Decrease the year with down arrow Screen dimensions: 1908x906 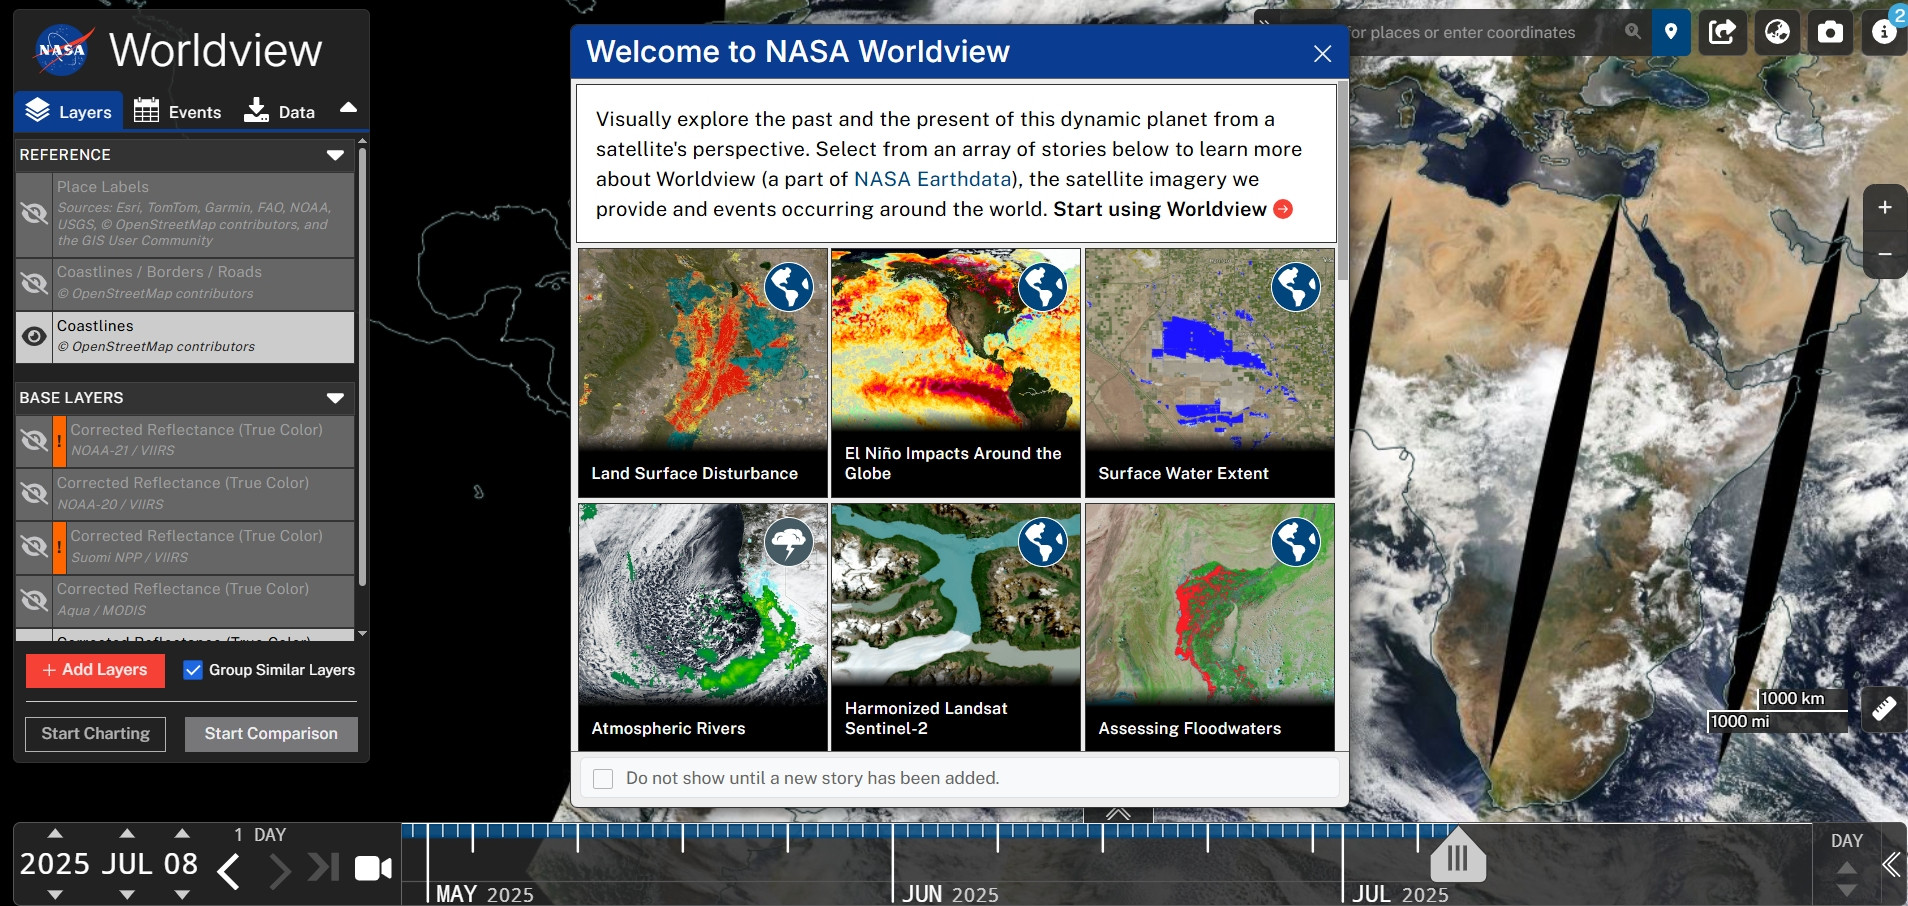click(x=55, y=894)
